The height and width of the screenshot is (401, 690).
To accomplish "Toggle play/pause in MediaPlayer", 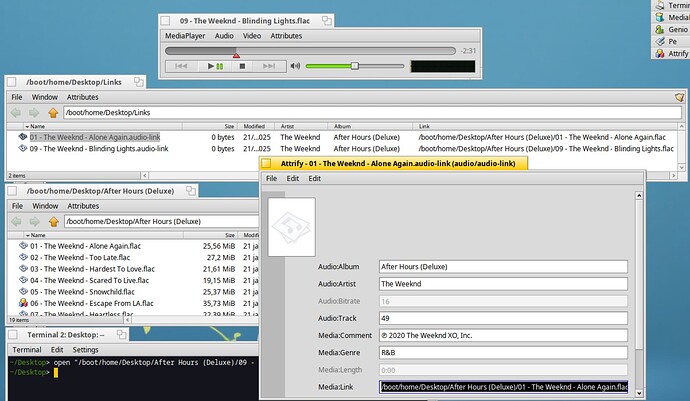I will click(215, 66).
